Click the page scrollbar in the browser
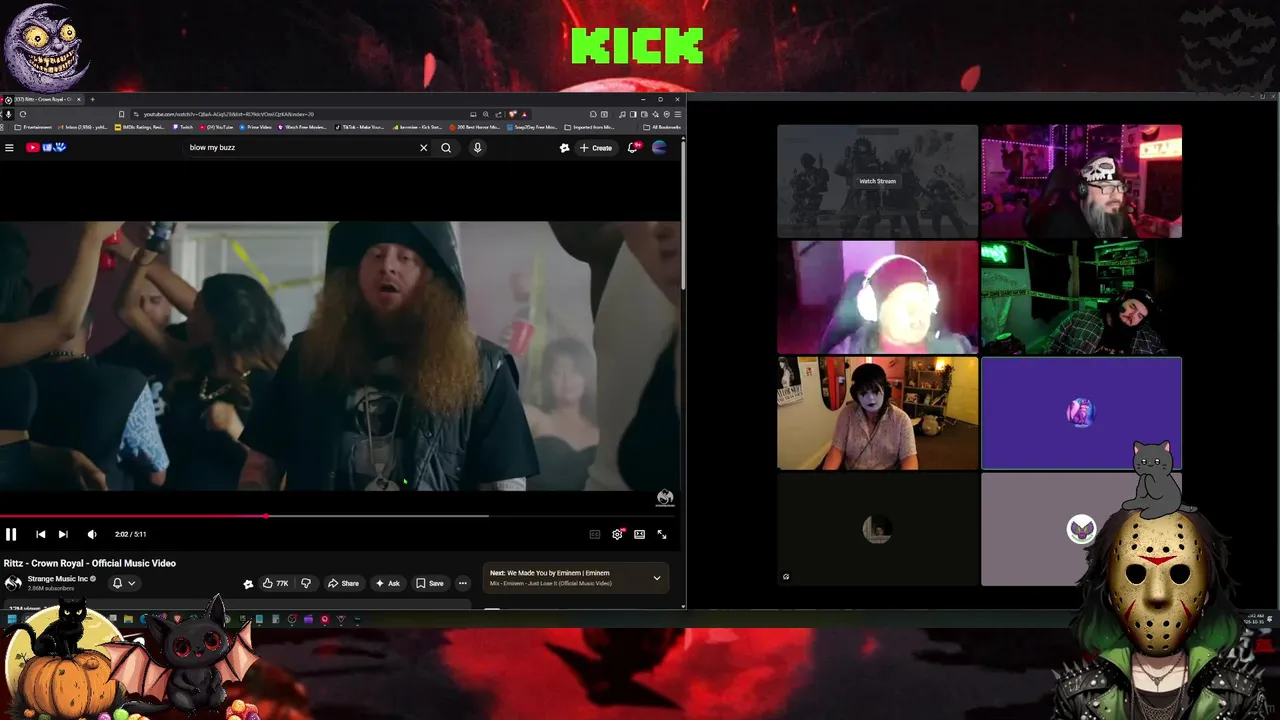The width and height of the screenshot is (1280, 720). pos(684,215)
